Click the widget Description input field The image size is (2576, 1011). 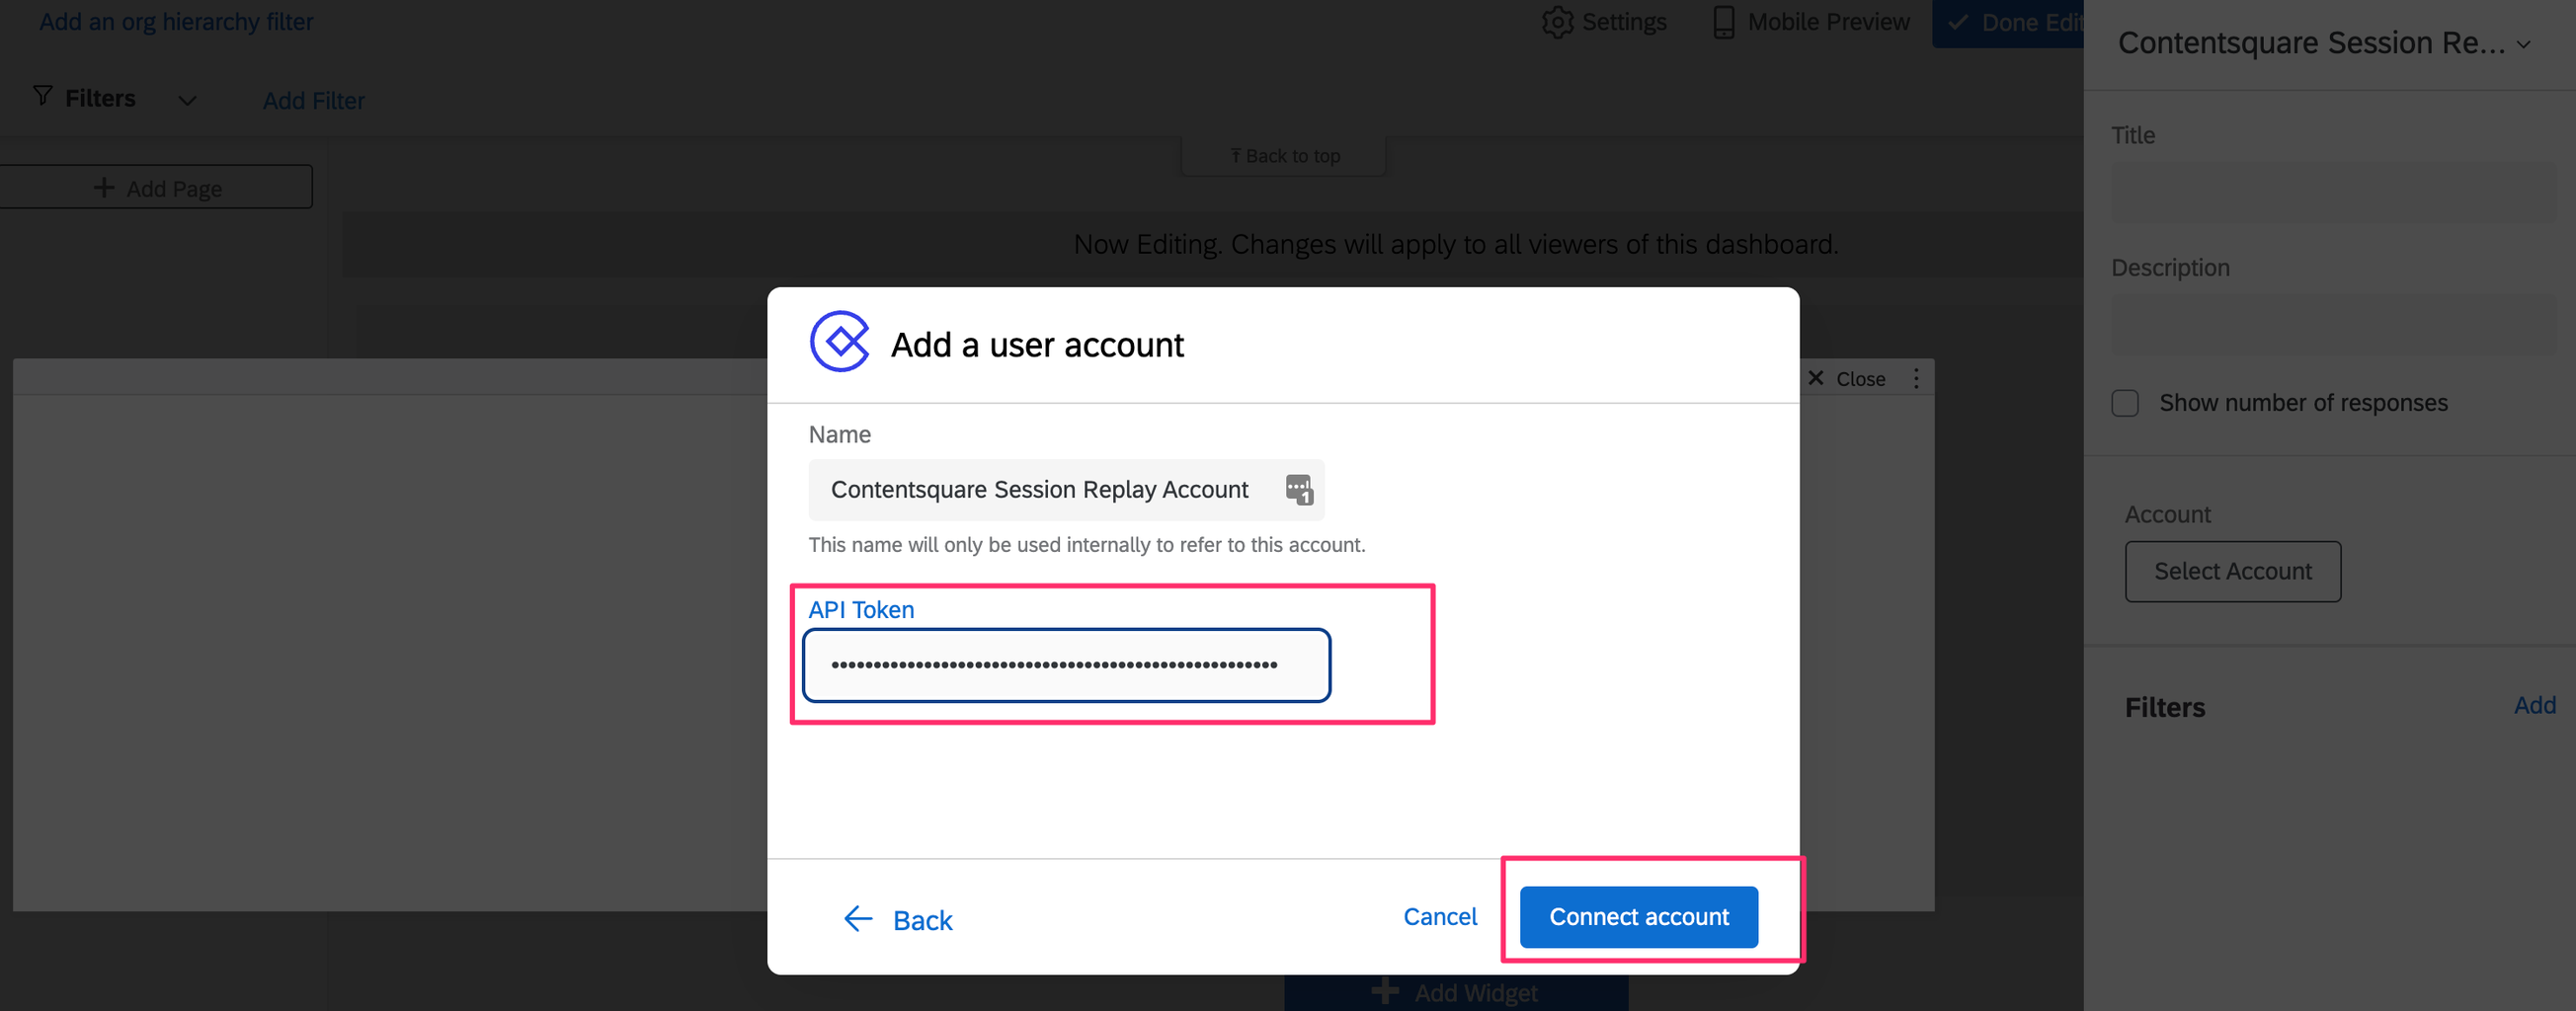2332,325
